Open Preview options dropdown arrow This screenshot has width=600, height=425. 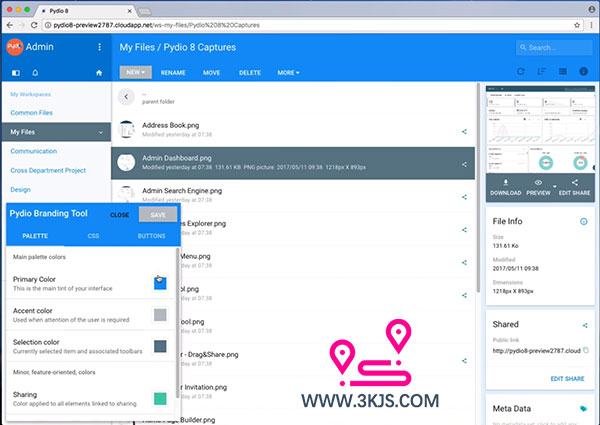554,186
